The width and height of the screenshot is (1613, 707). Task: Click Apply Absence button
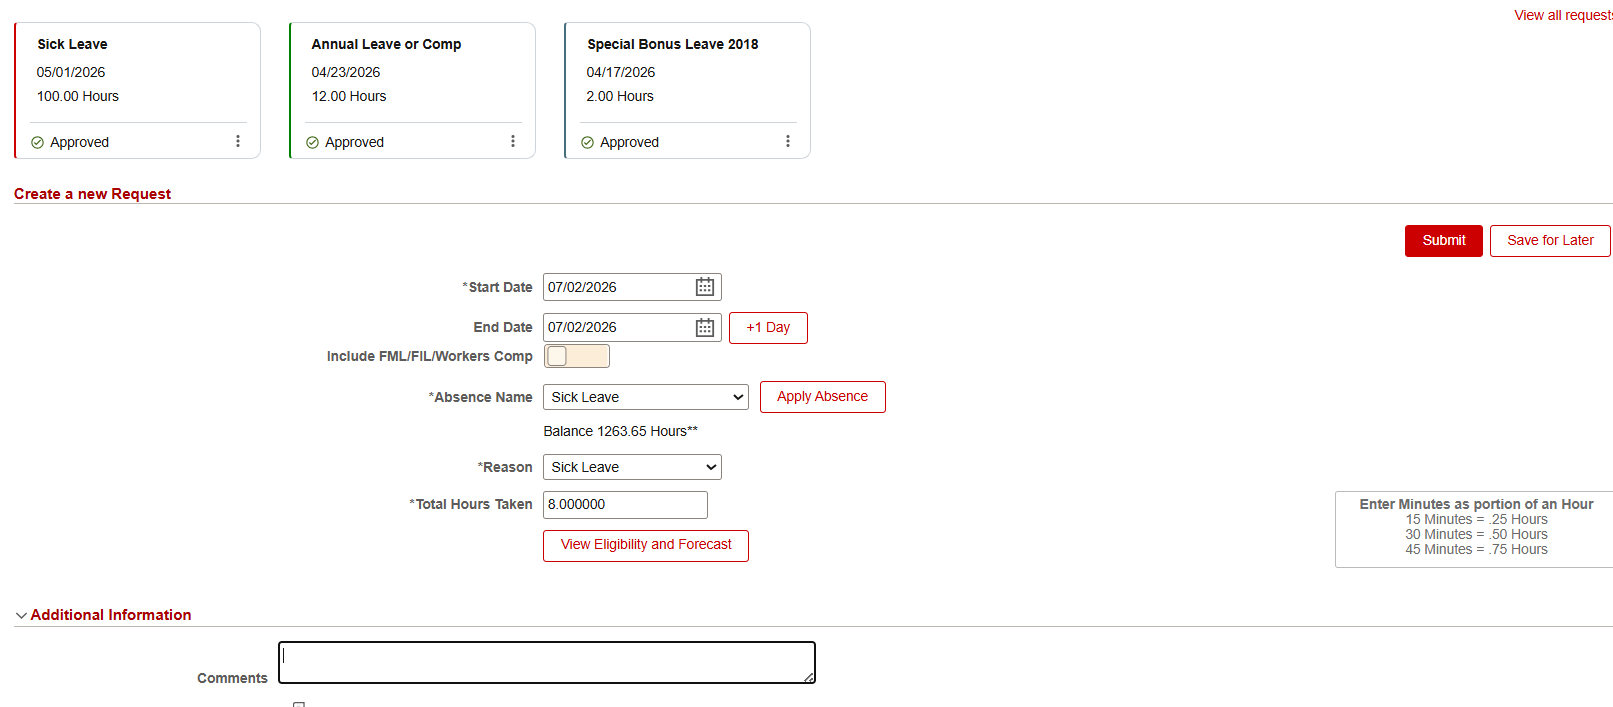[x=823, y=397]
